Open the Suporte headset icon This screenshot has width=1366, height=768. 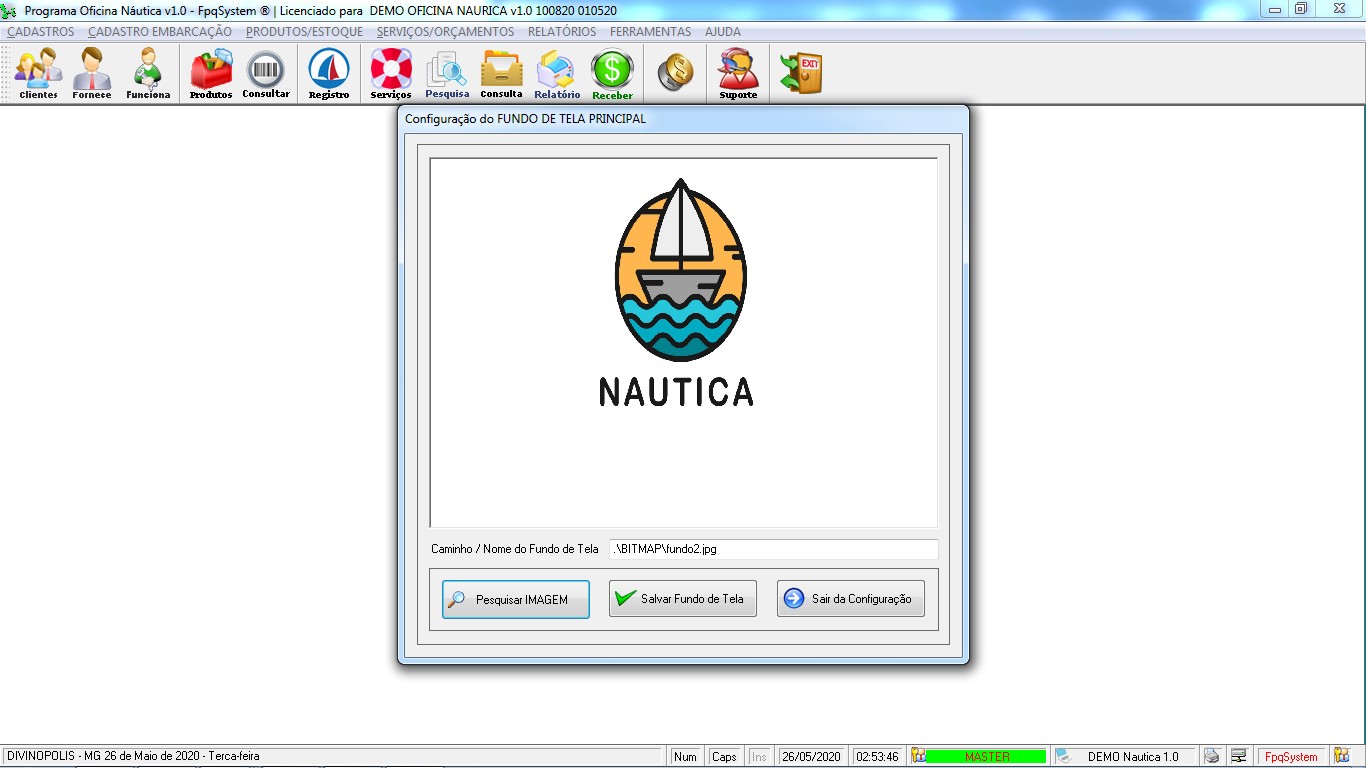click(738, 74)
